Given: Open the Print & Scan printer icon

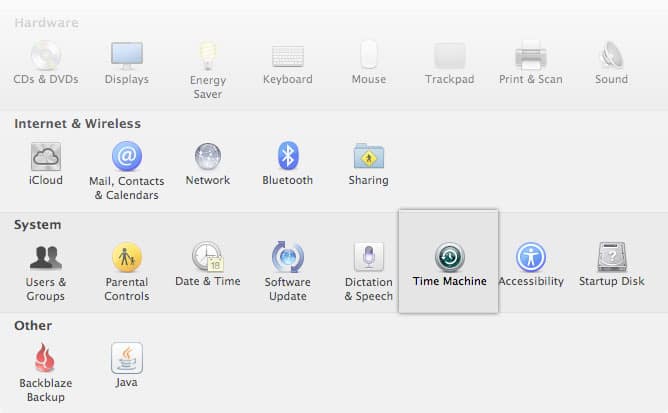Looking at the screenshot, I should click(530, 55).
